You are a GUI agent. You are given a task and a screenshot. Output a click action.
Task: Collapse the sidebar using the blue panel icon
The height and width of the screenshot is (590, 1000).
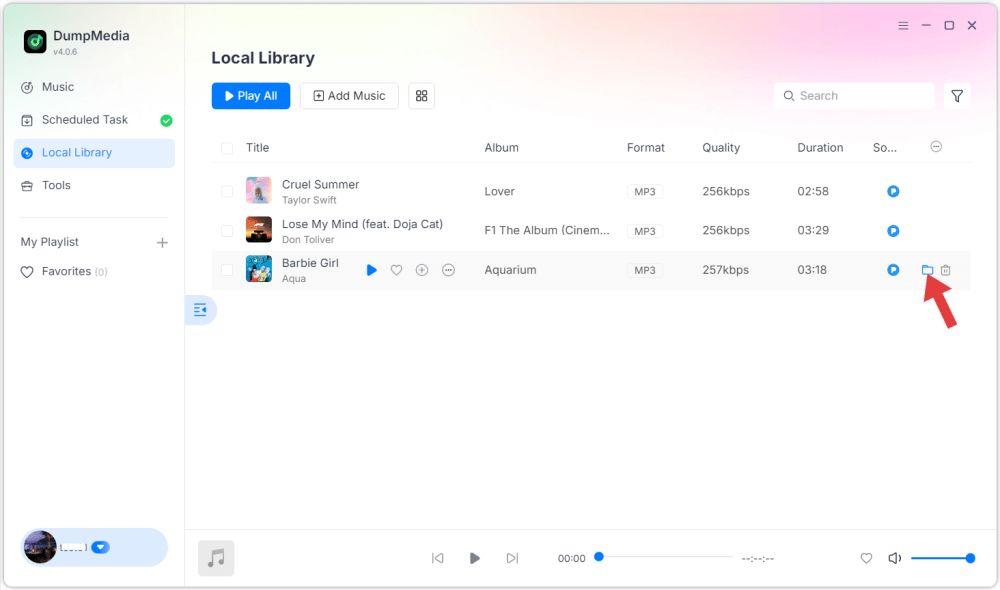coord(200,310)
